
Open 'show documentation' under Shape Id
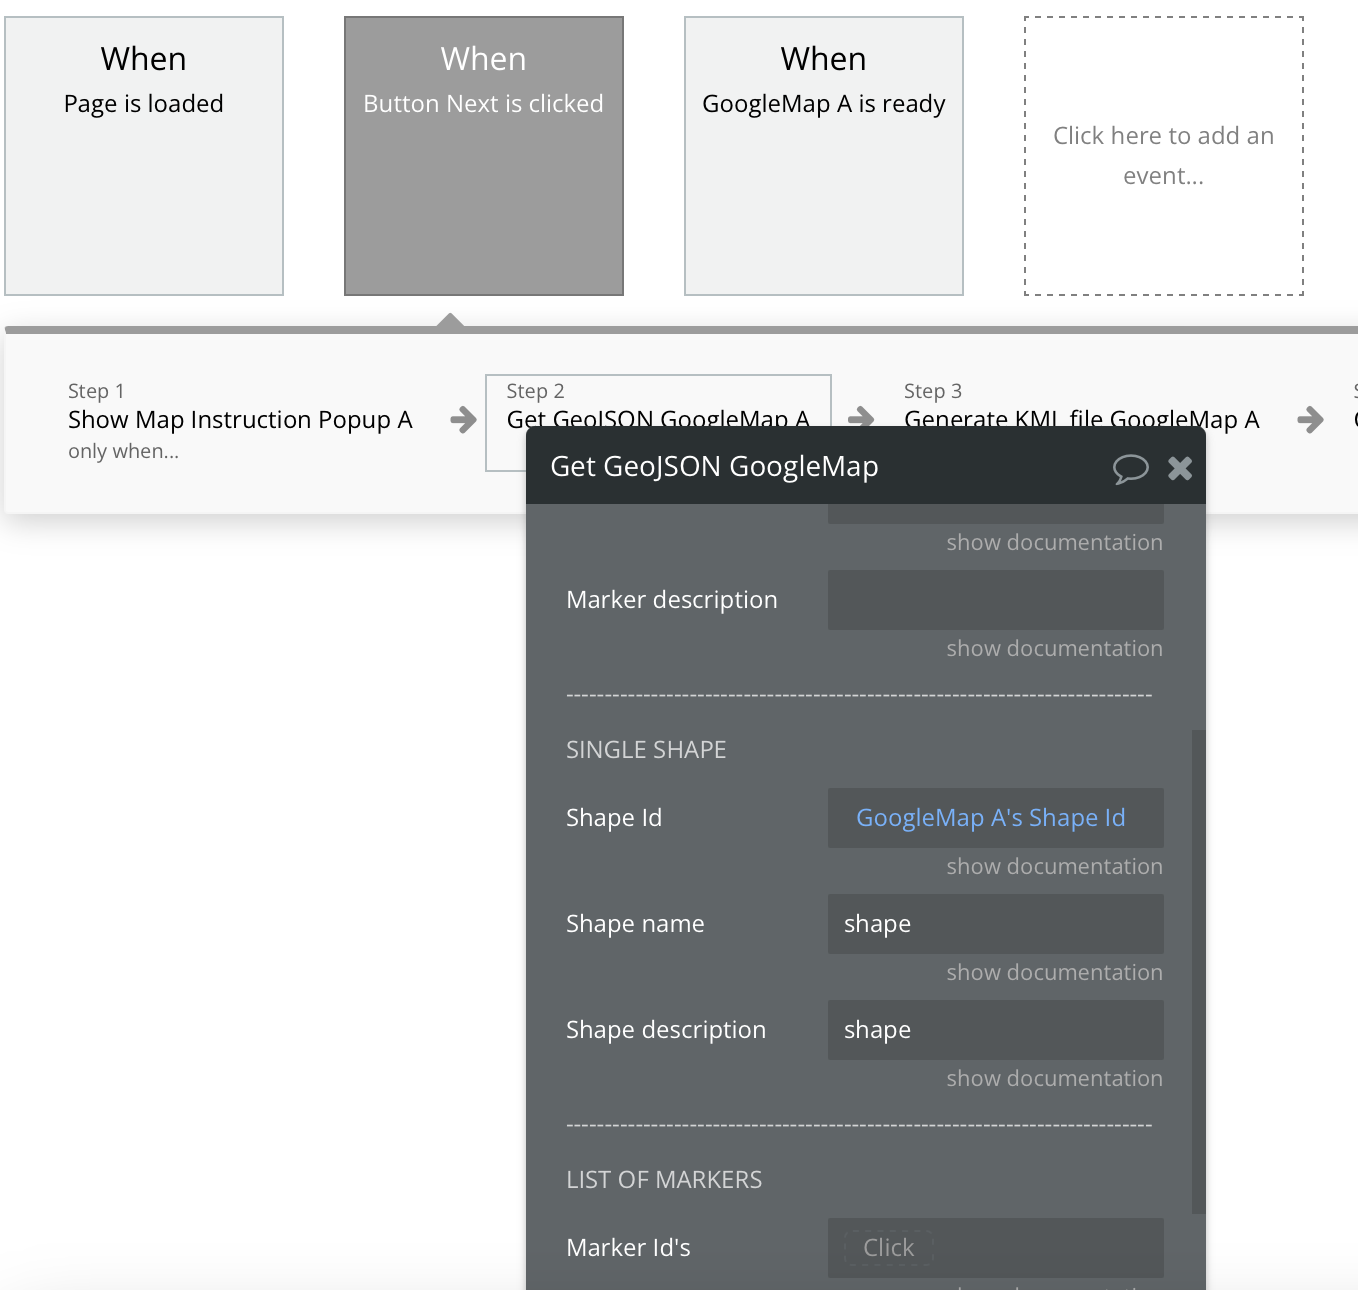pyautogui.click(x=1054, y=866)
